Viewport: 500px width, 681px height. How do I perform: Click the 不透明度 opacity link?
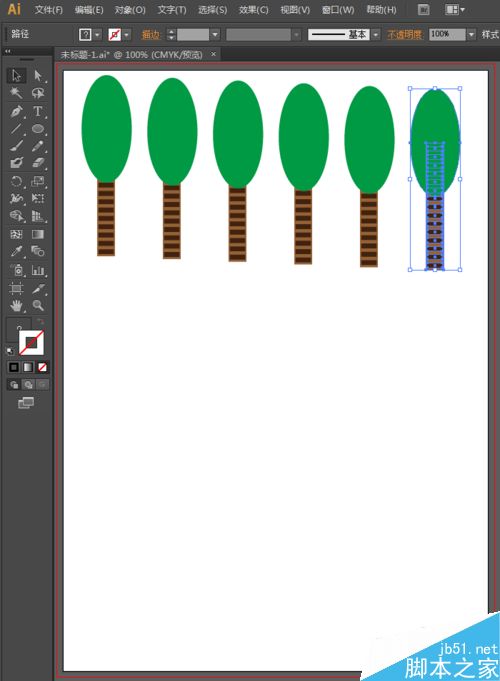tap(405, 35)
